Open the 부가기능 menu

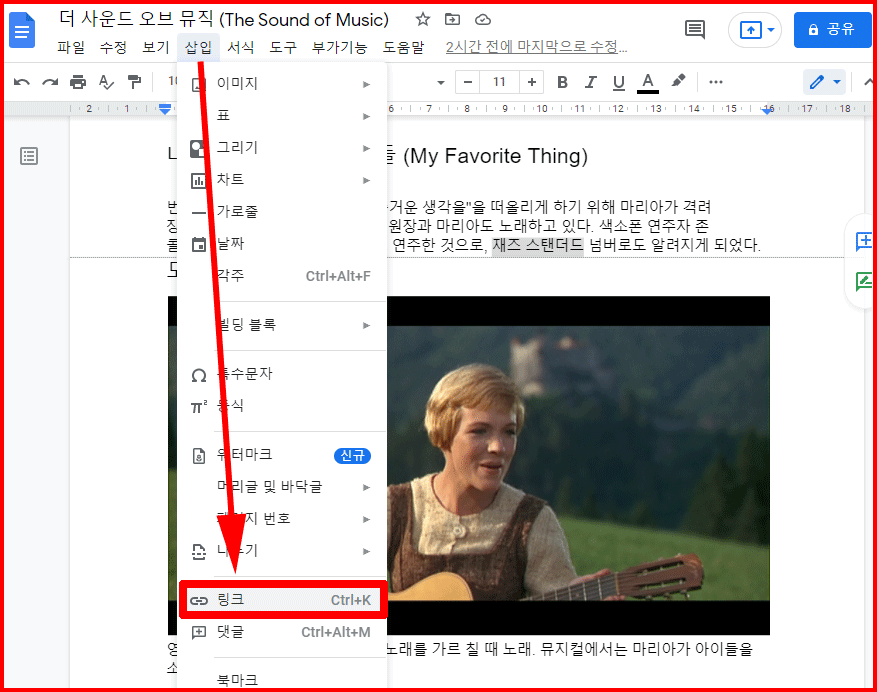tap(340, 48)
